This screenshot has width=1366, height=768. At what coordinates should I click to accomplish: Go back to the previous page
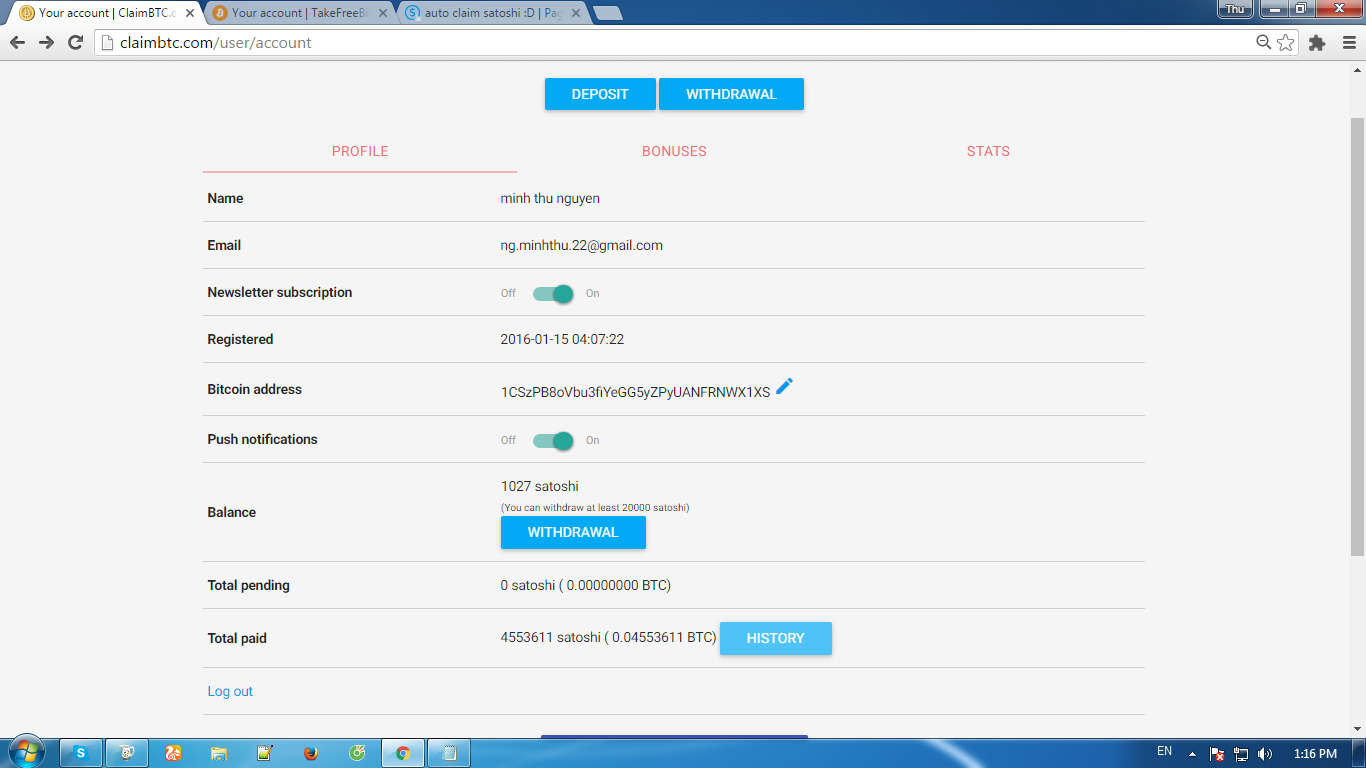point(17,42)
